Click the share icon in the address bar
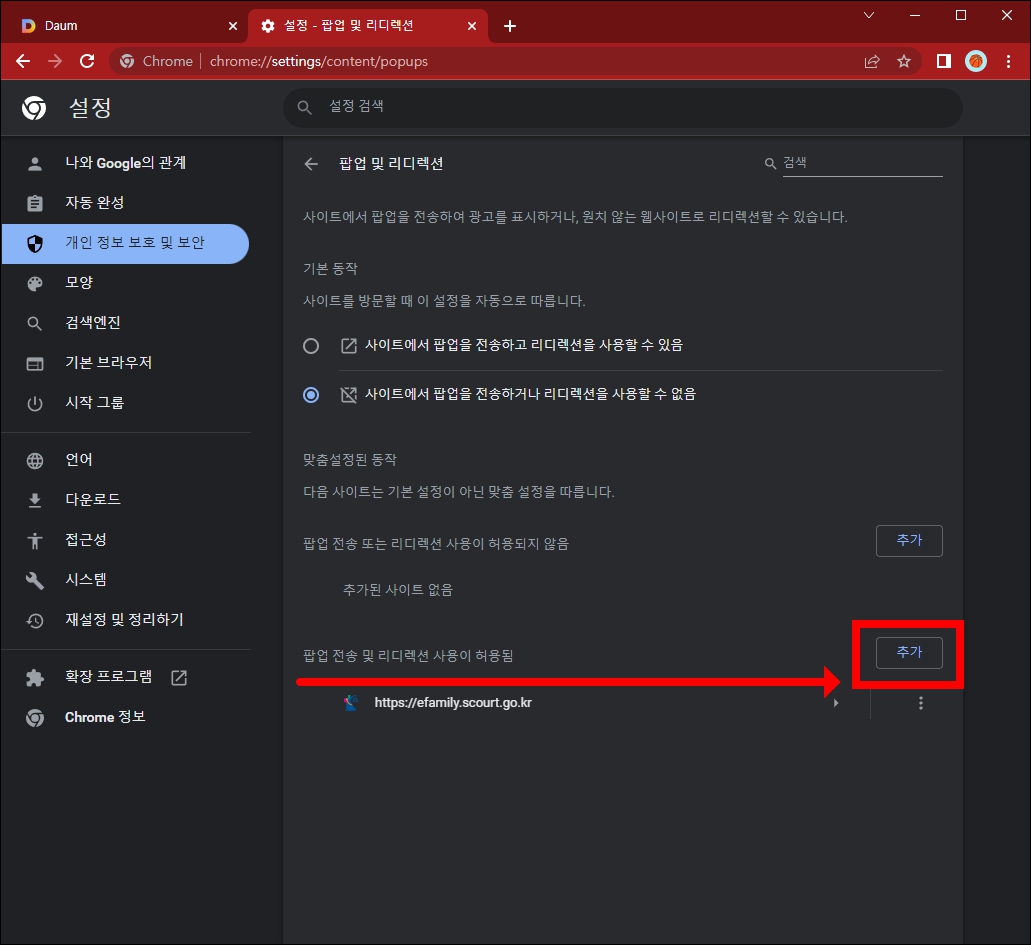The image size is (1031, 945). coord(871,61)
